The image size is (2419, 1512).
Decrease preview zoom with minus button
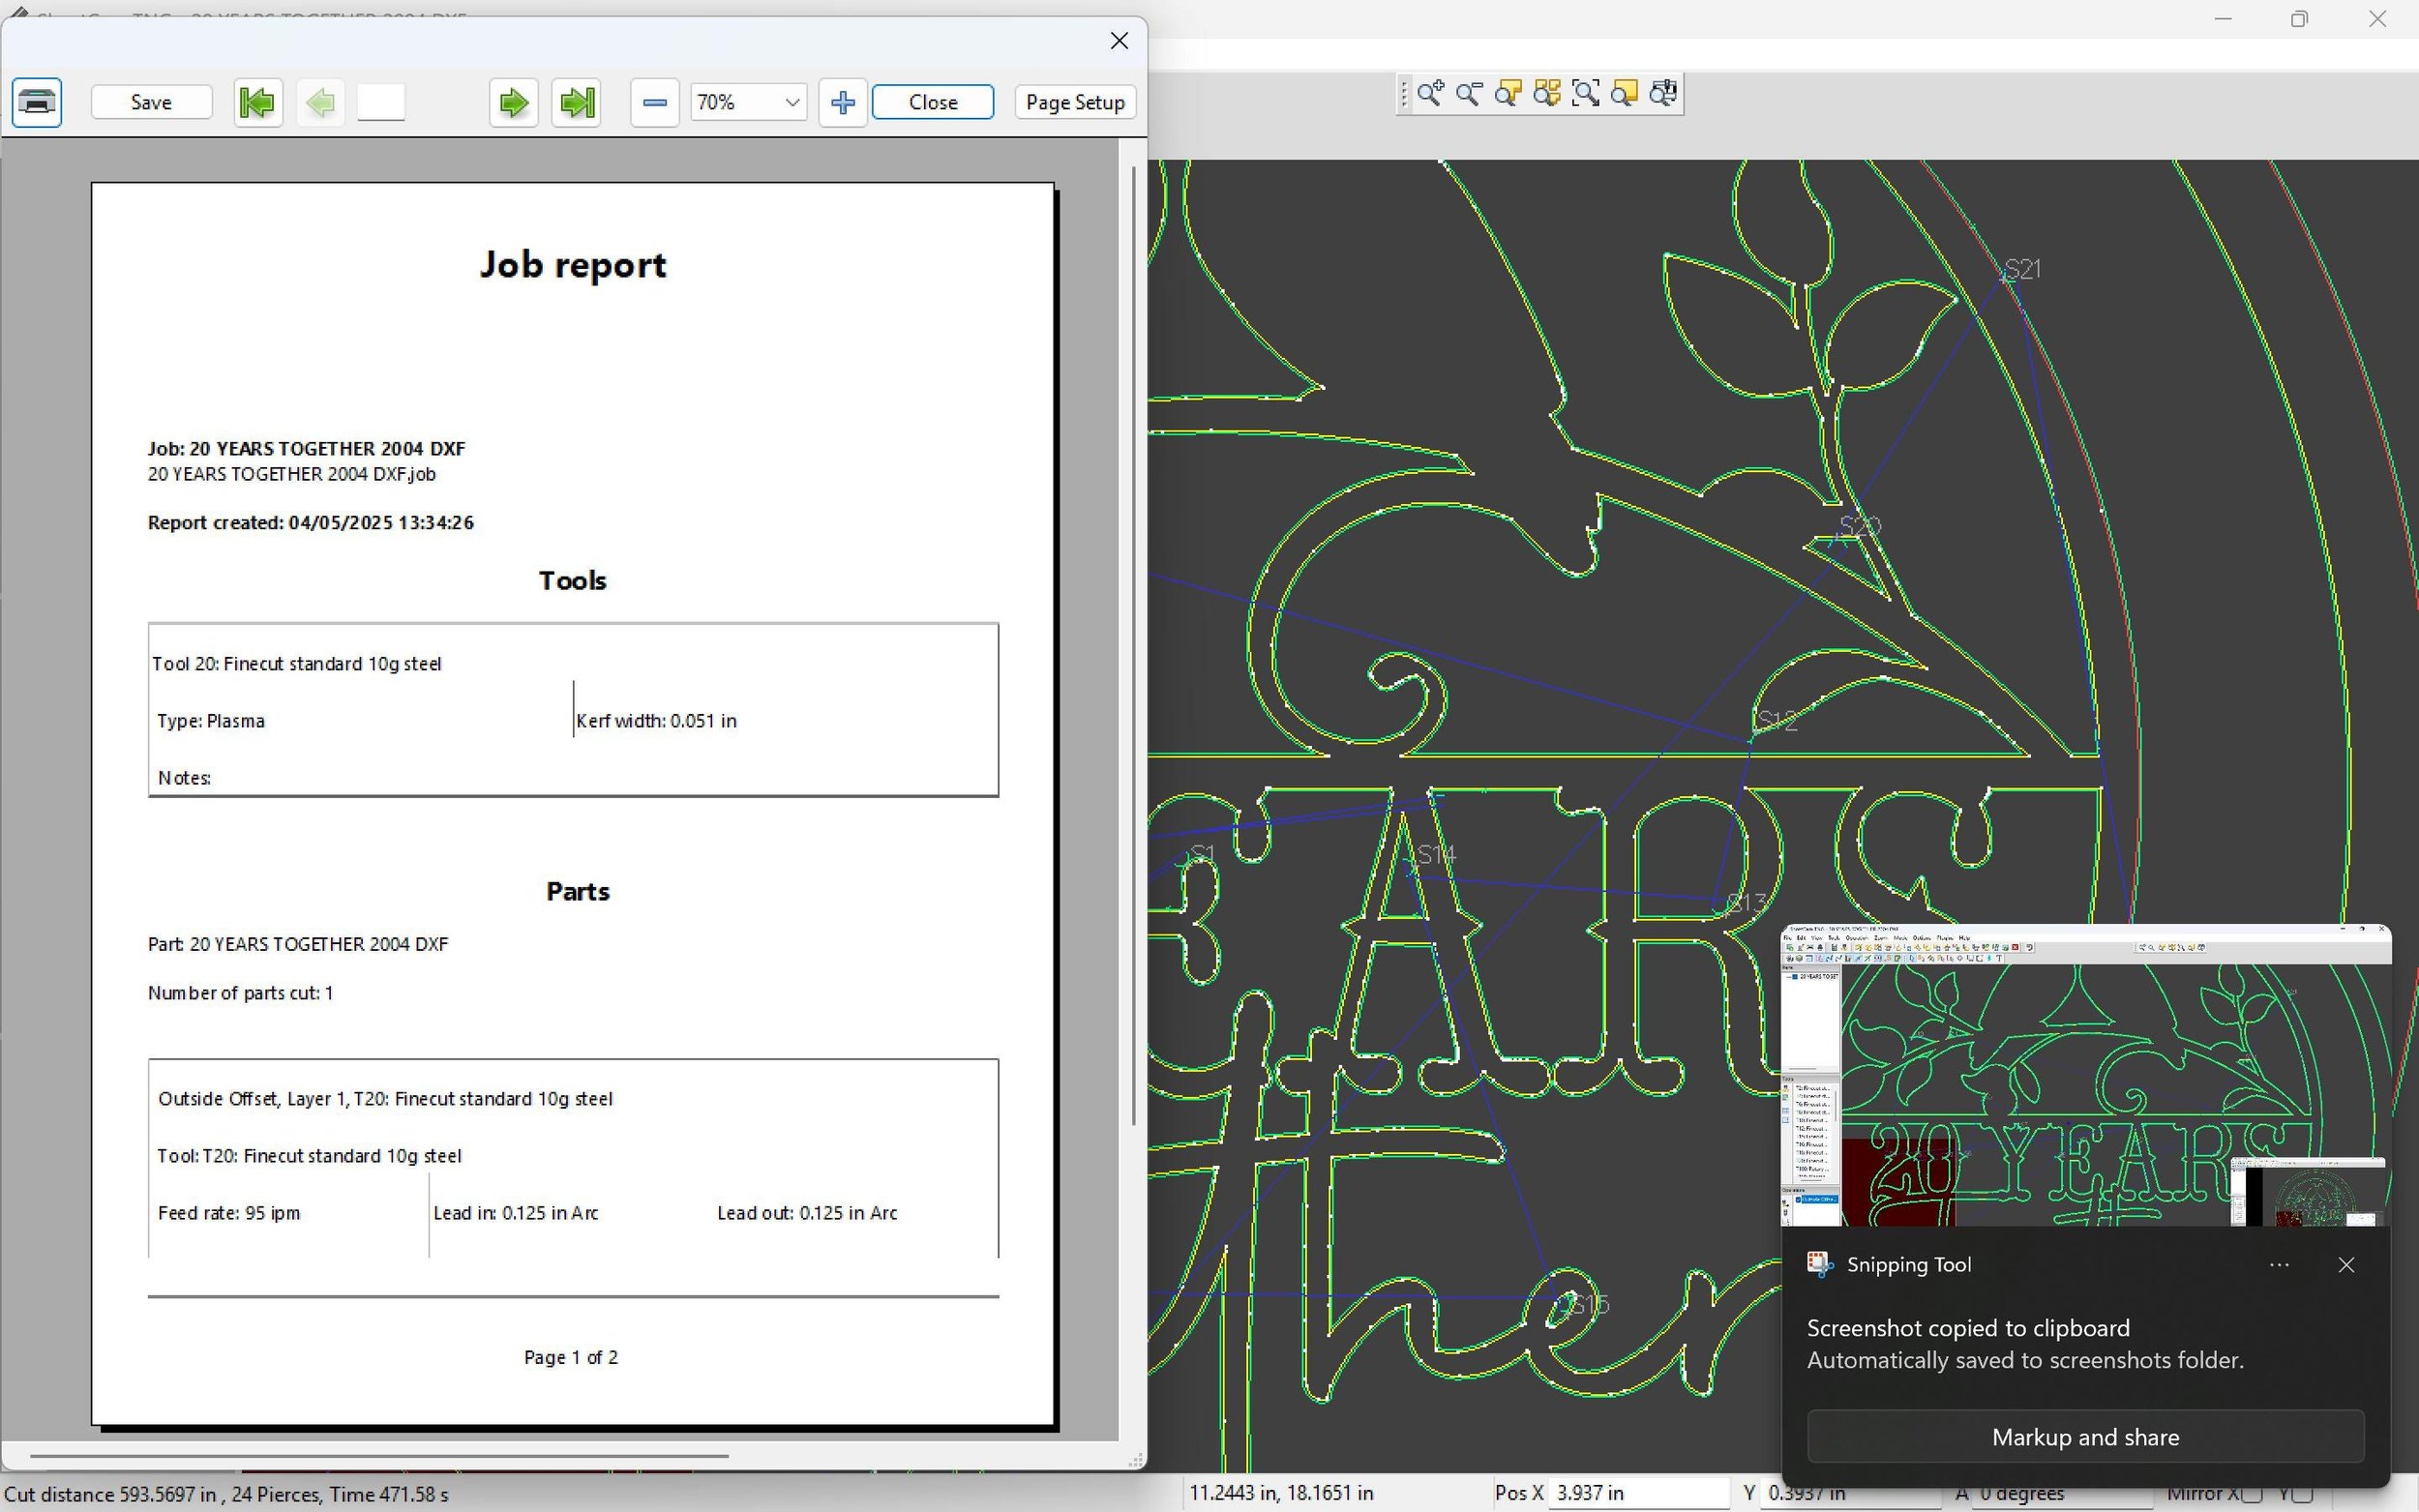[655, 102]
